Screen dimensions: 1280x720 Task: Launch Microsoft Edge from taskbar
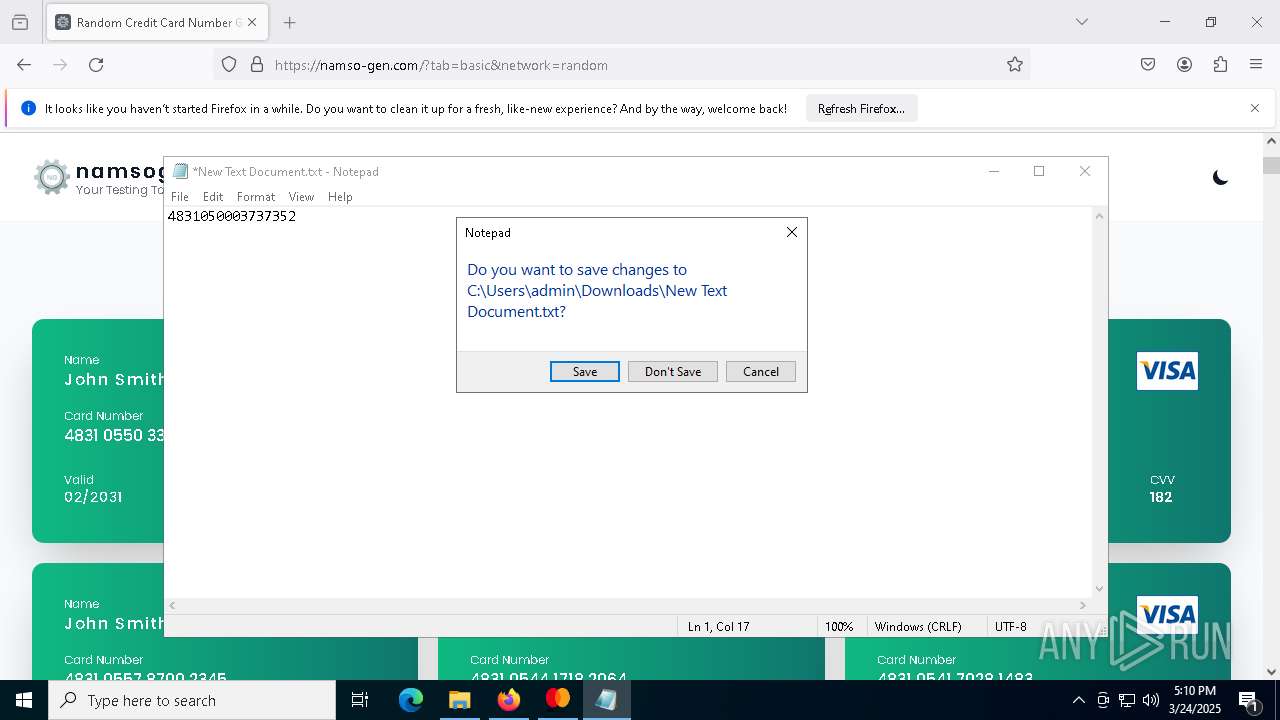(x=411, y=700)
